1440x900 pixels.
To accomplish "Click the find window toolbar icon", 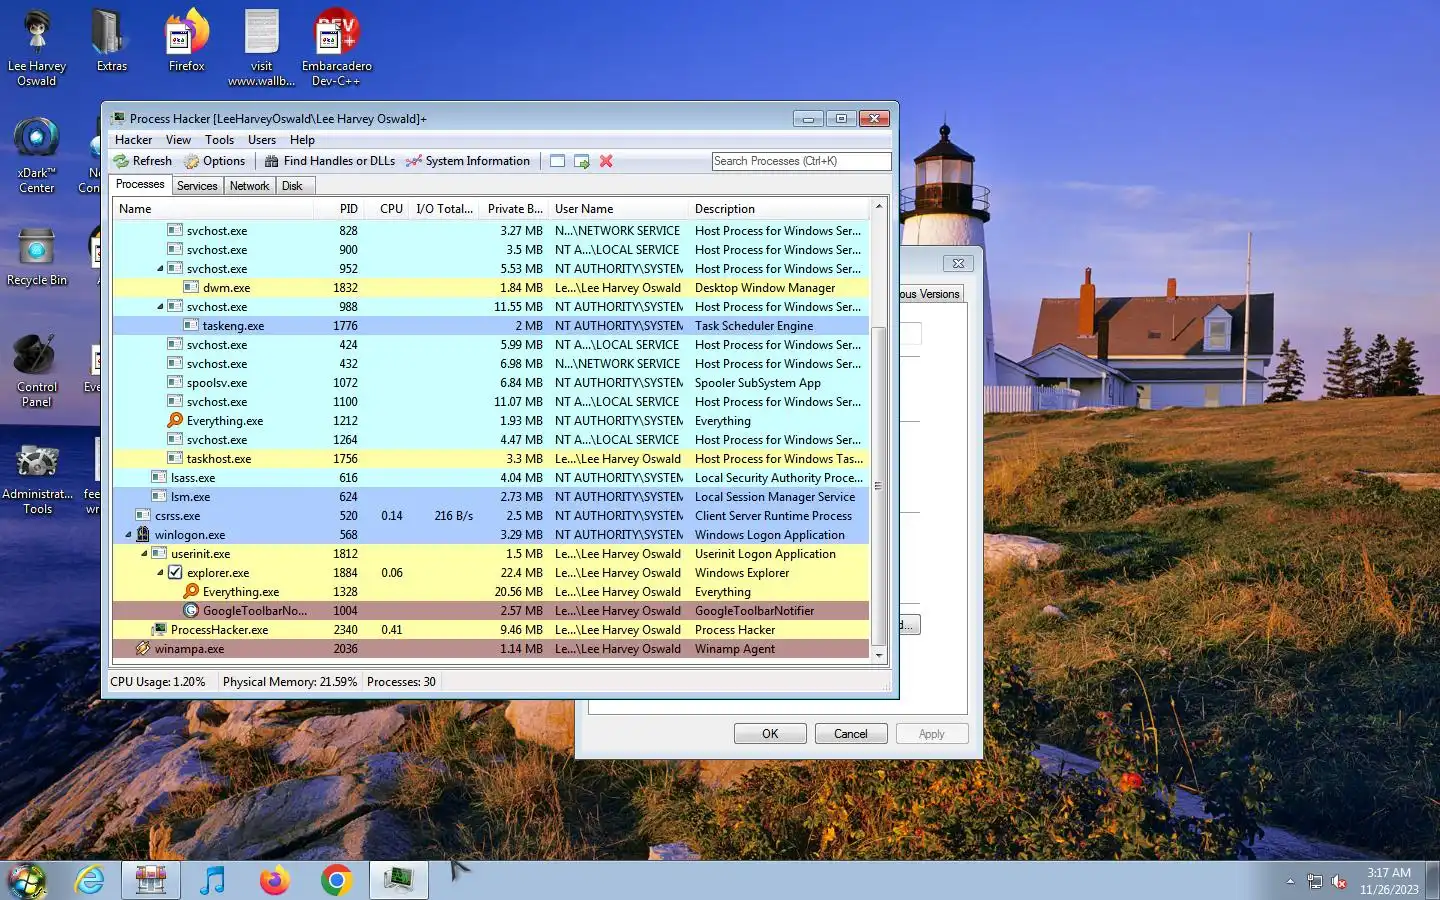I will pos(558,161).
